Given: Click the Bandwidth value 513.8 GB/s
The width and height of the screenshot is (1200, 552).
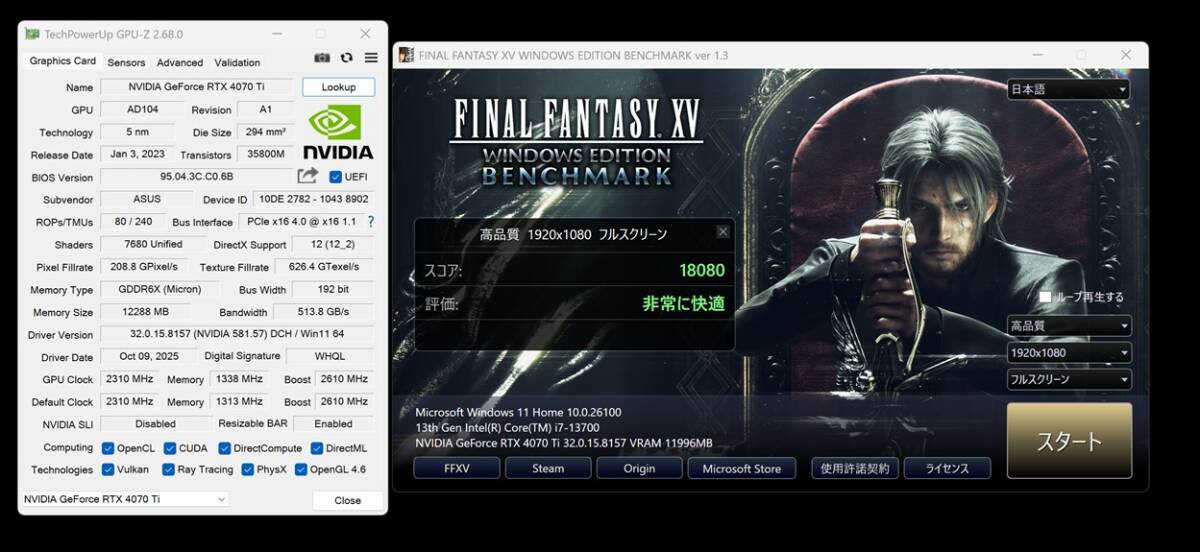Looking at the screenshot, I should tap(323, 312).
